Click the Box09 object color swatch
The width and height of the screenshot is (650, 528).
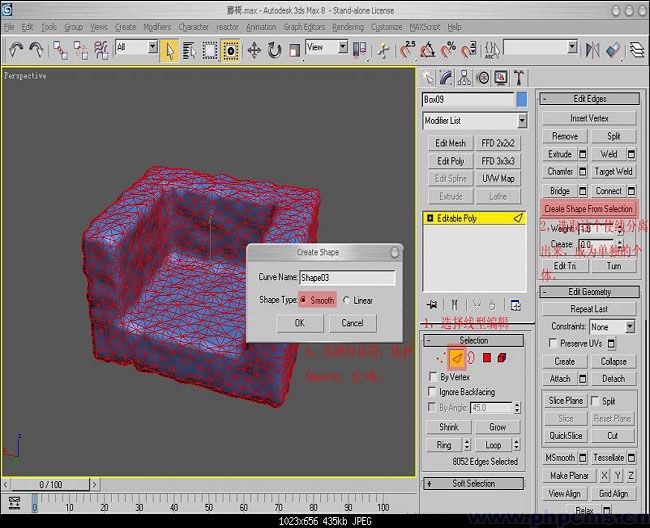[x=521, y=99]
